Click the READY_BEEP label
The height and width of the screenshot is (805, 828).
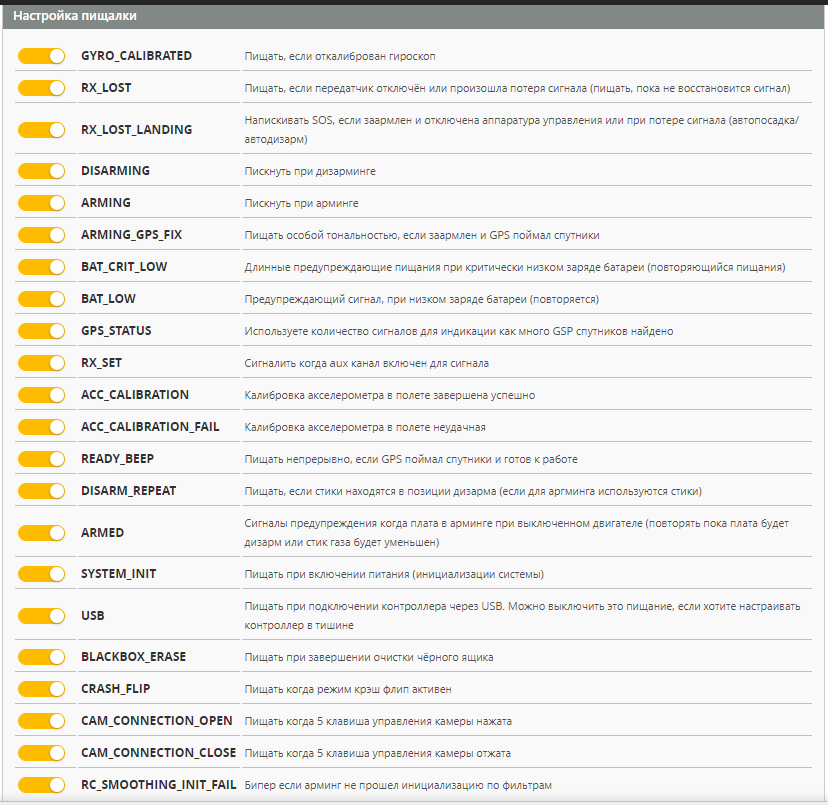117,459
